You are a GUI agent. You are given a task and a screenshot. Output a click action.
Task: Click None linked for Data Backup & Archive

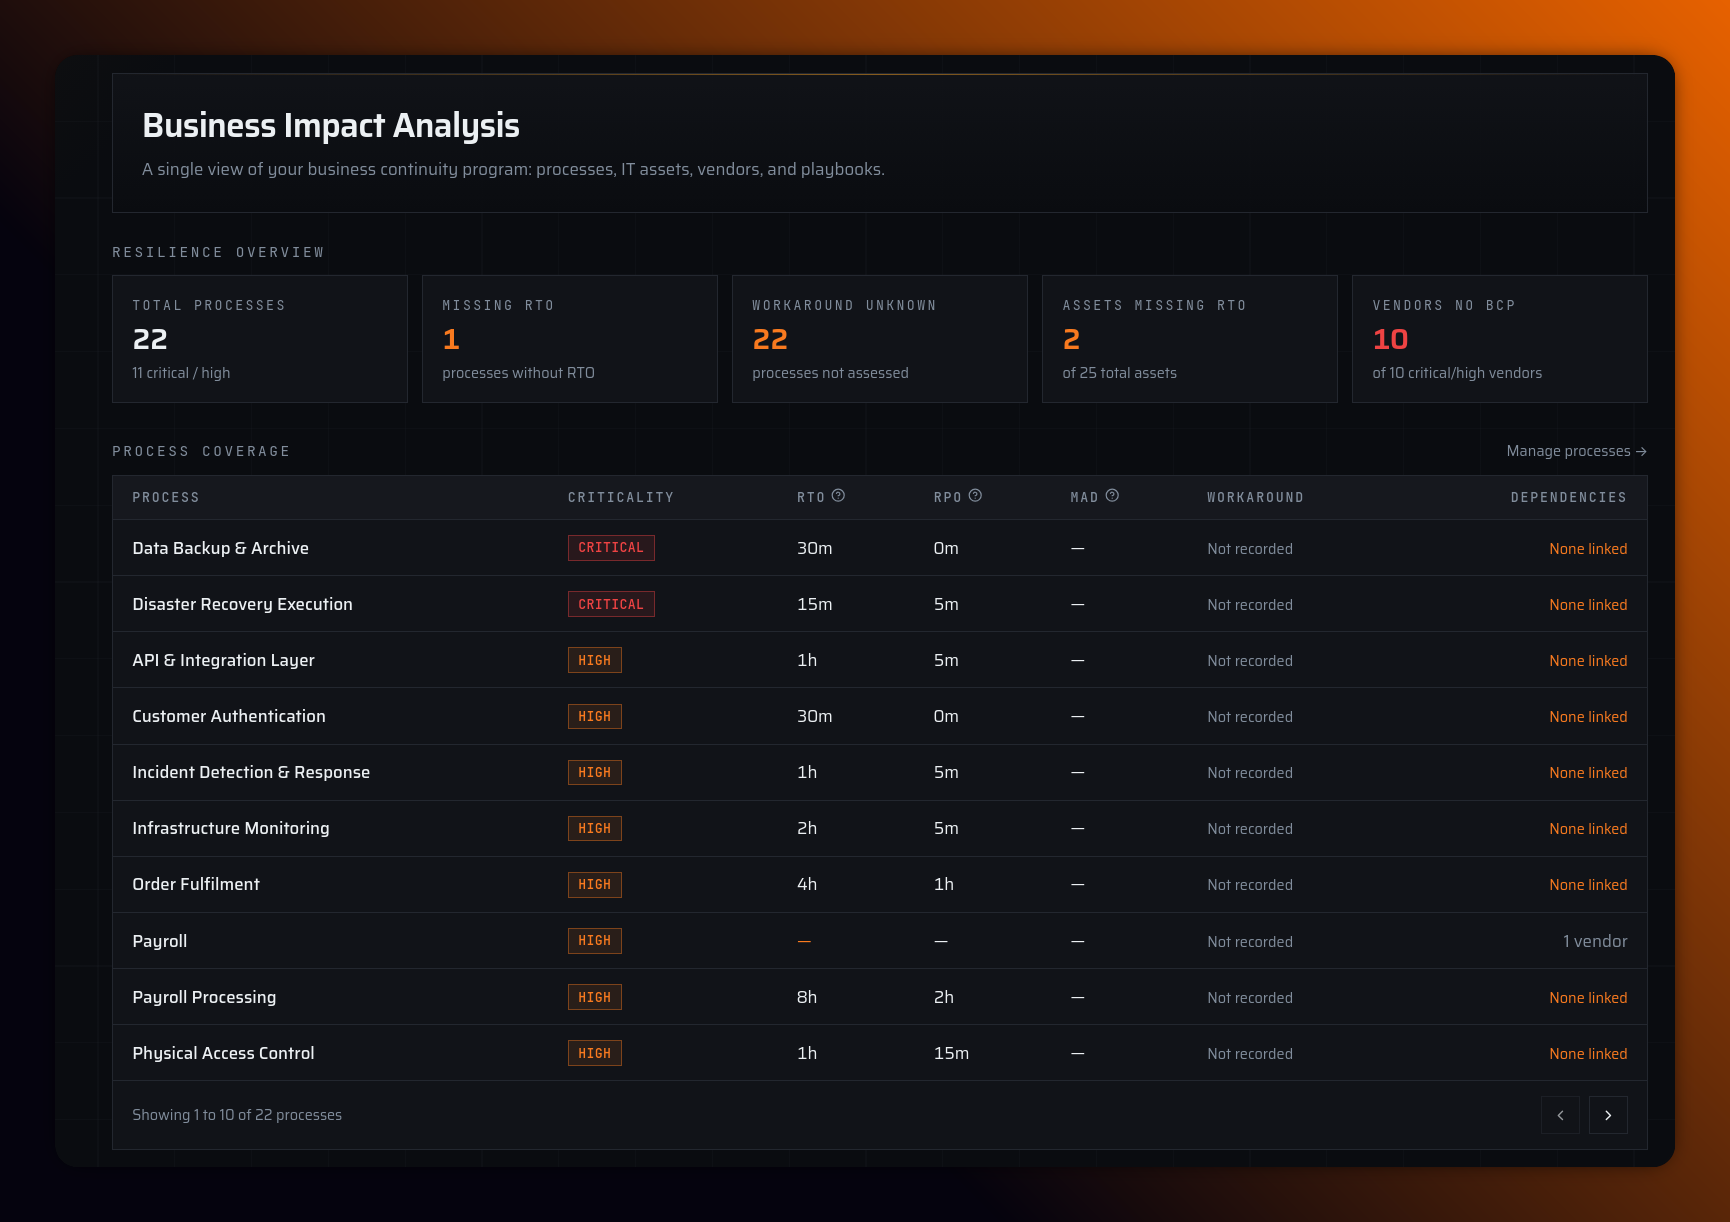click(x=1588, y=549)
